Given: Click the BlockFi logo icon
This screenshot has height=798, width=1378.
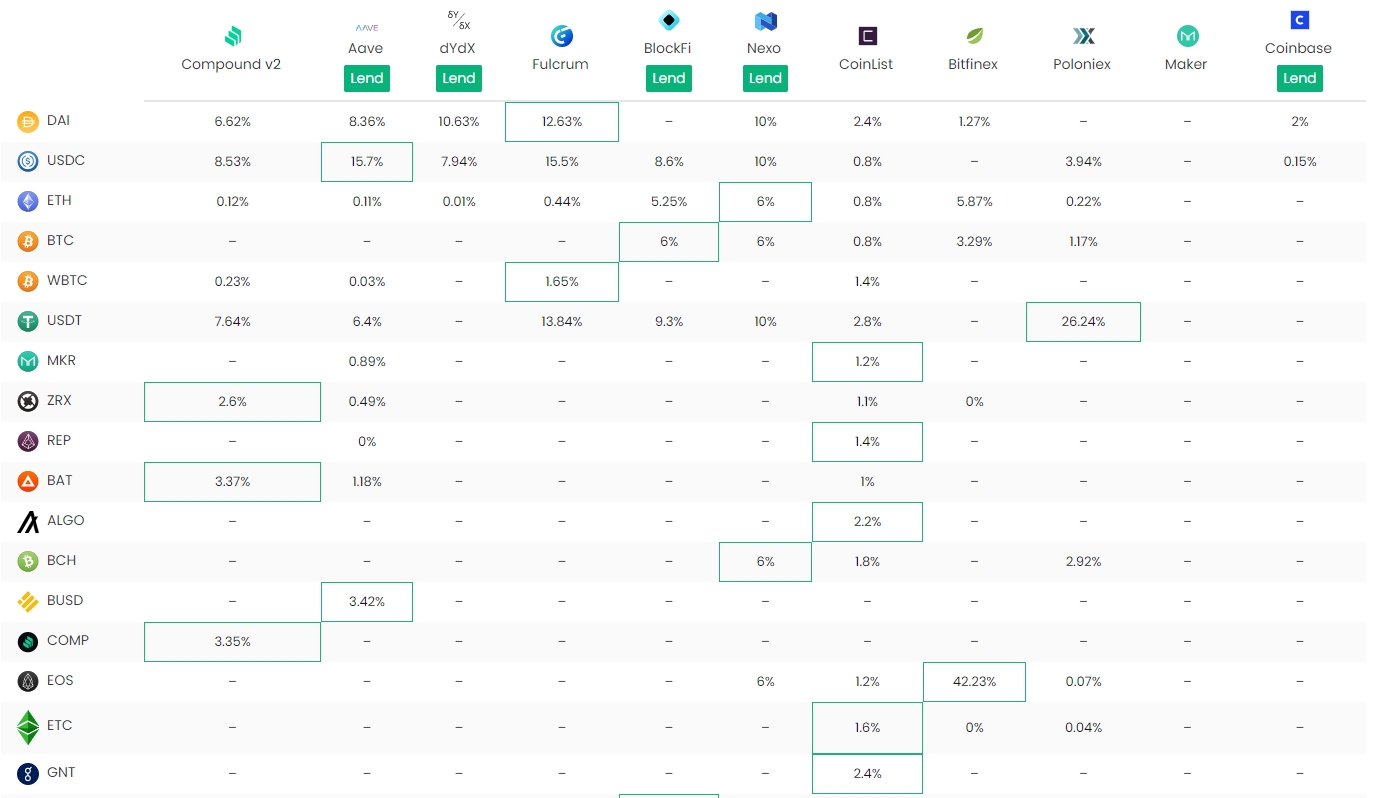Looking at the screenshot, I should tap(669, 20).
